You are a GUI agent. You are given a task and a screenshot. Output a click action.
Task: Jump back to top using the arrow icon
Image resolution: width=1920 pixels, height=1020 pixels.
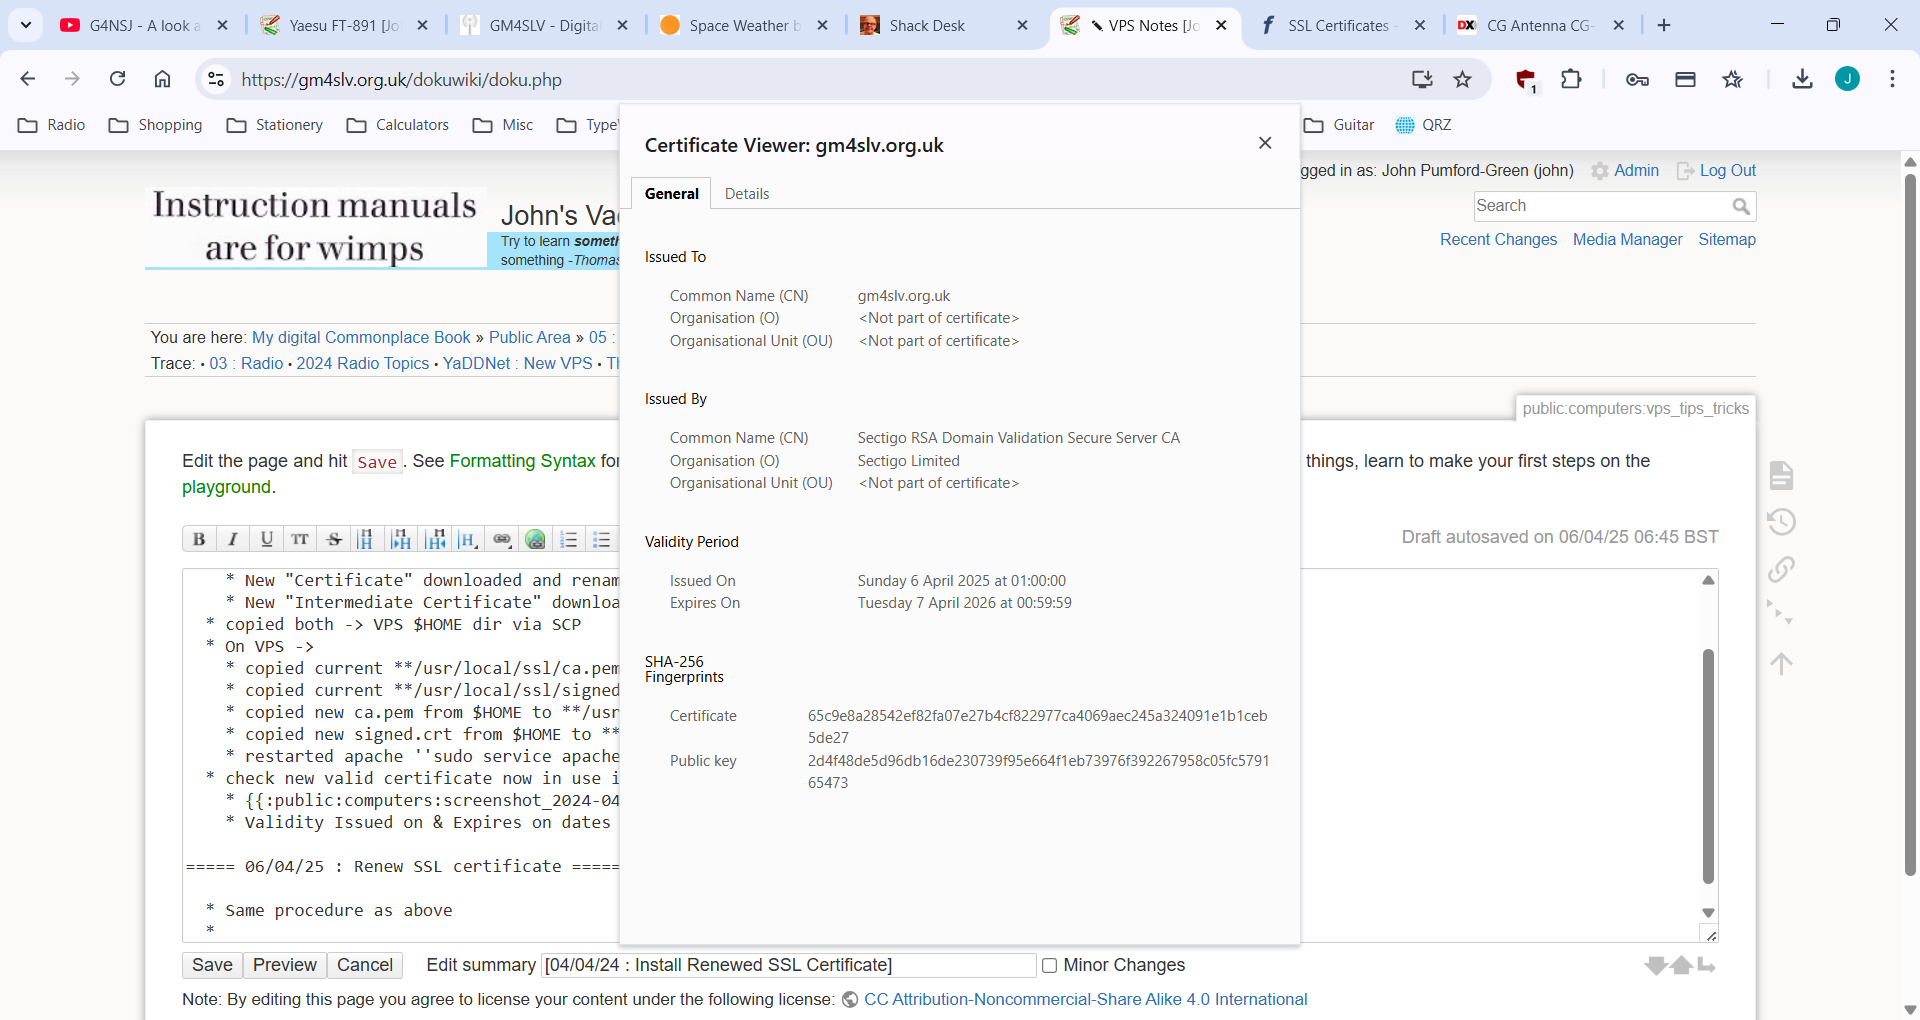point(1783,663)
